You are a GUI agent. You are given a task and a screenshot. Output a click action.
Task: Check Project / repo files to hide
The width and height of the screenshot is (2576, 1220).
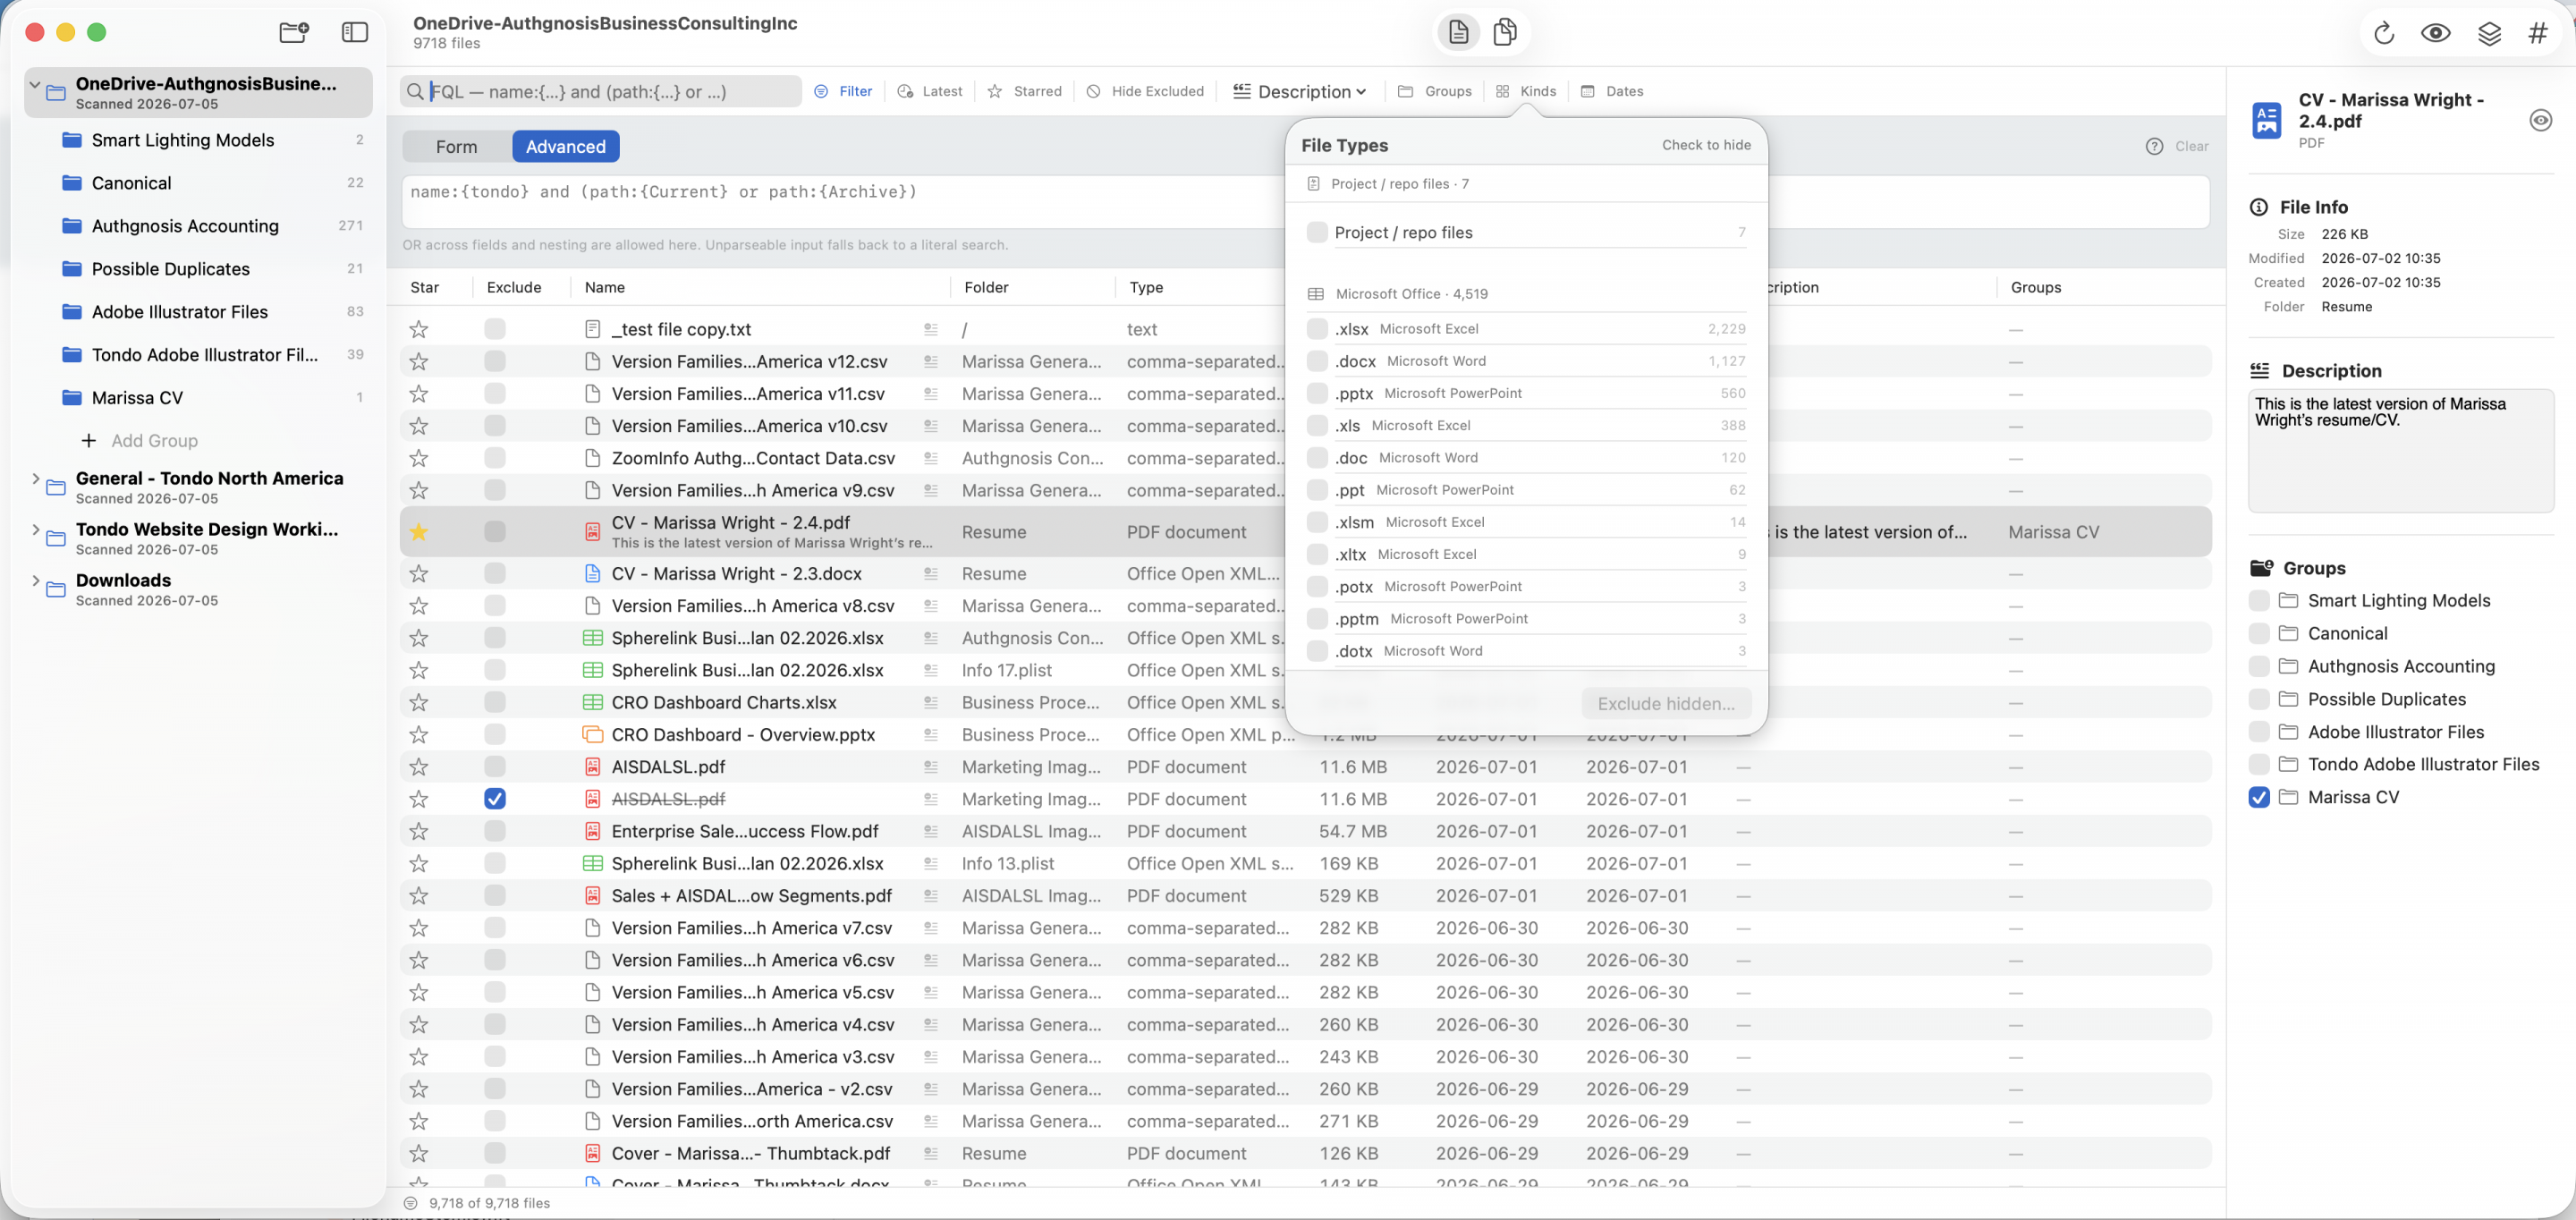[x=1317, y=232]
